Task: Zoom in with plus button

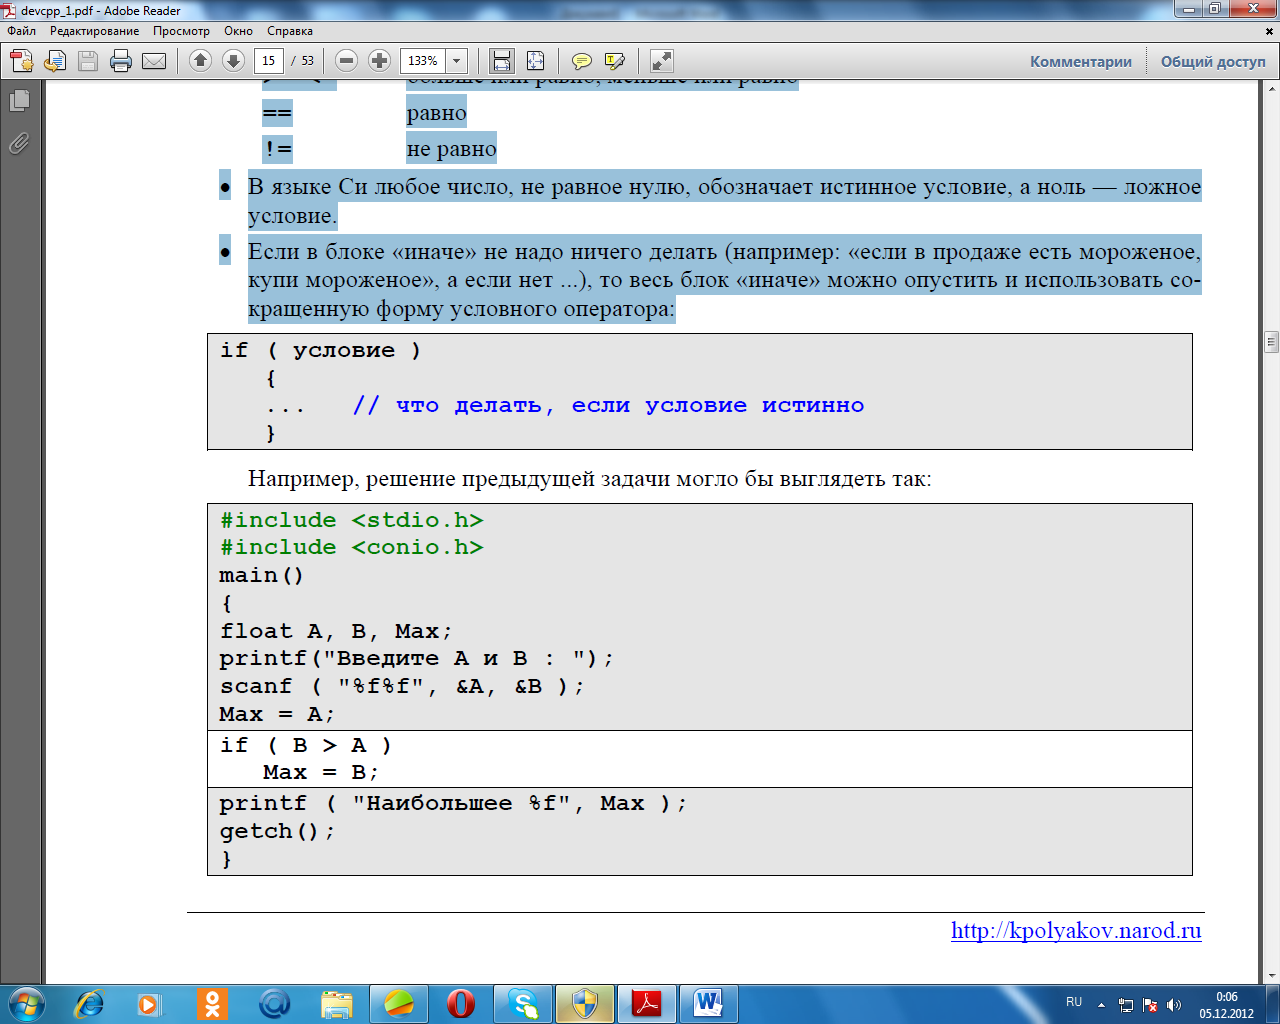Action: [379, 61]
